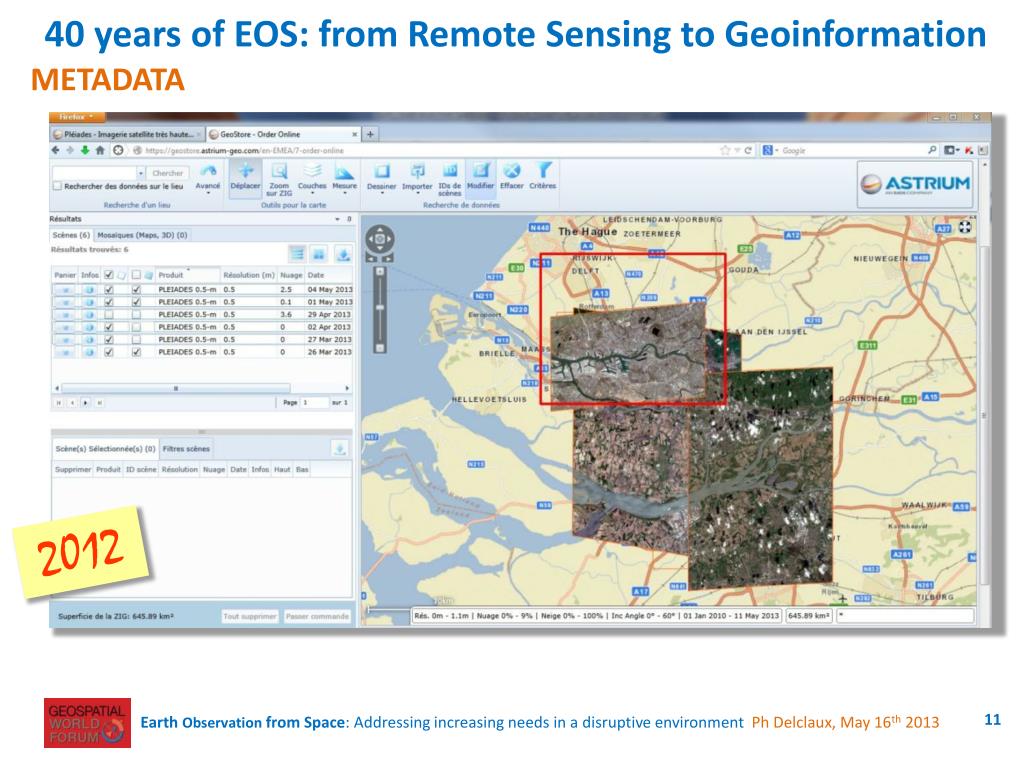Click the browser reload icon

tap(748, 150)
